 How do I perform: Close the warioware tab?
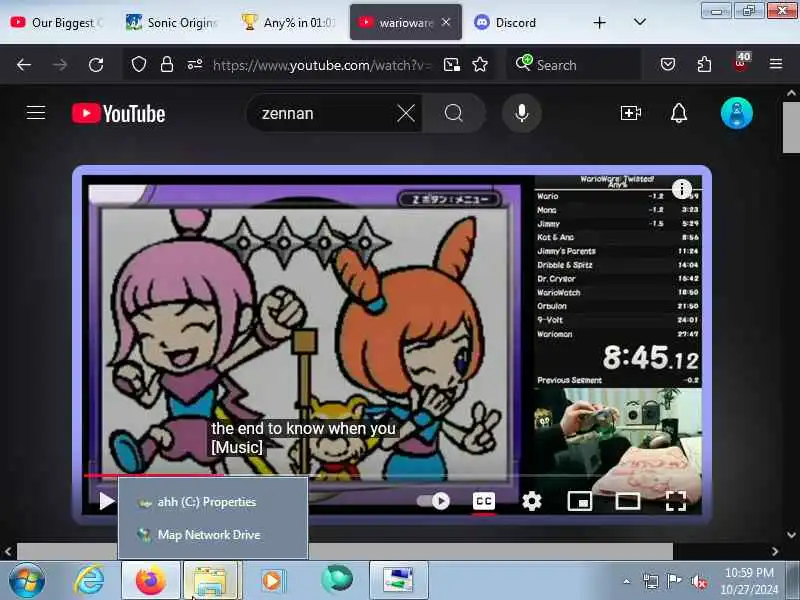[446, 22]
